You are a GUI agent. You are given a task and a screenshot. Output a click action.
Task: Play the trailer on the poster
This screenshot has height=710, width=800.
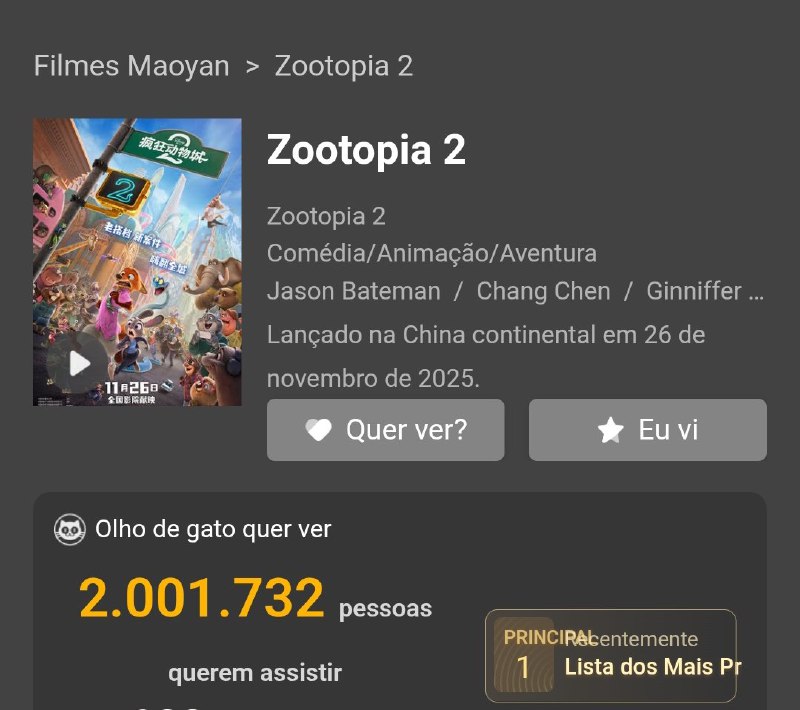[x=78, y=363]
